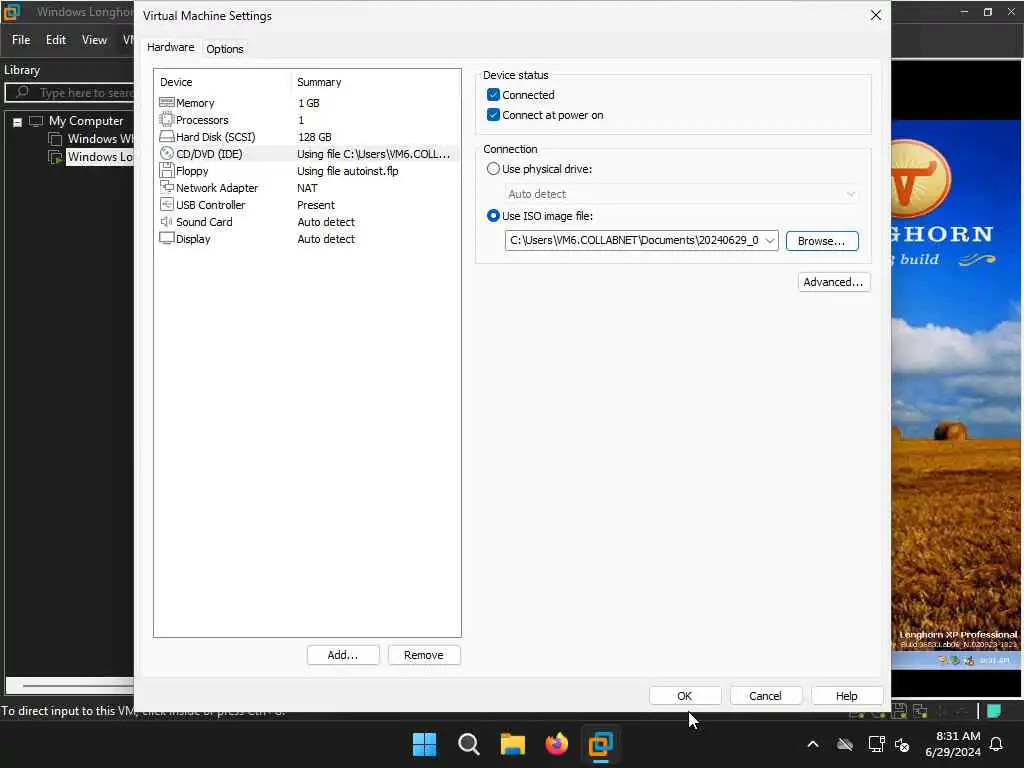Select the Memory device icon
This screenshot has width=1024, height=768.
click(167, 103)
